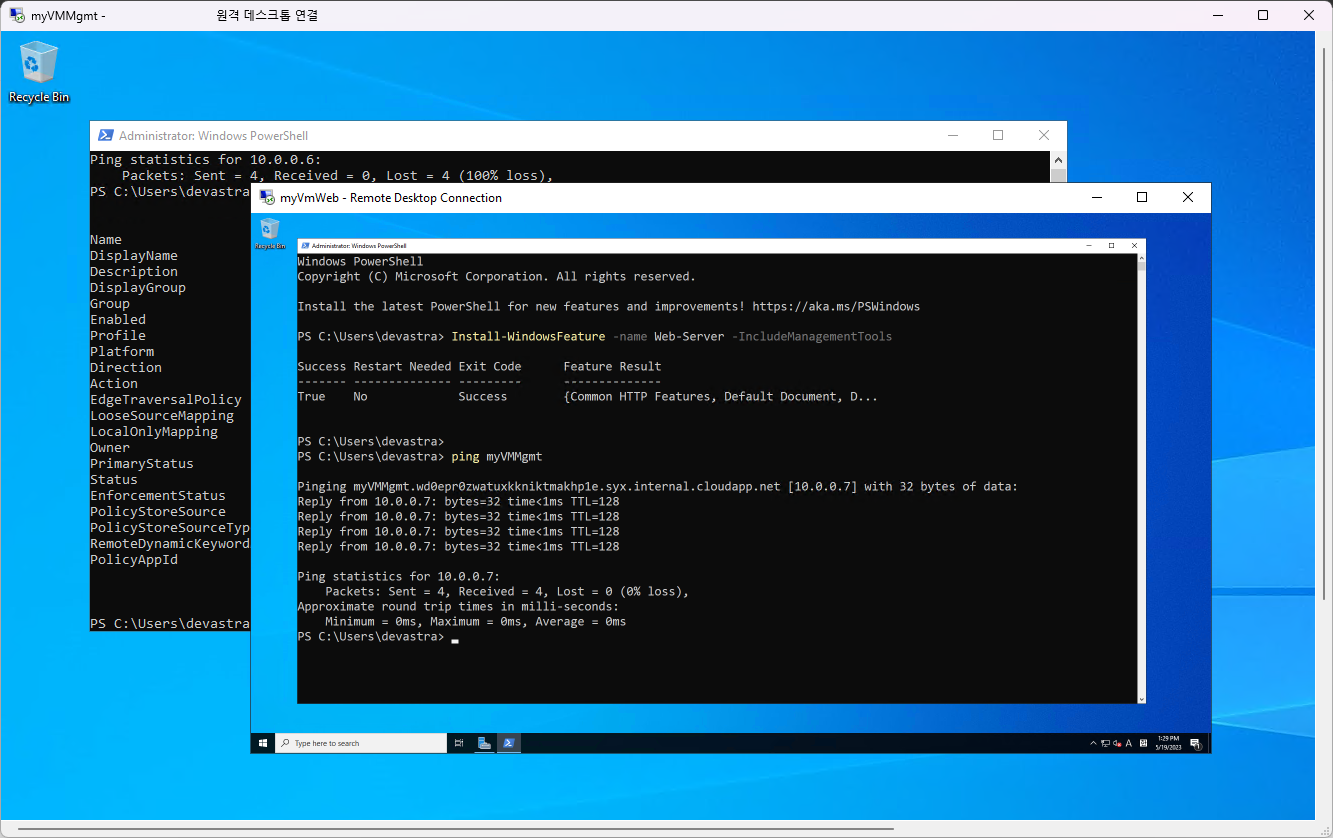Image resolution: width=1333 pixels, height=838 pixels.
Task: Close the inner myVmWeb PowerShell window
Action: 1134,245
